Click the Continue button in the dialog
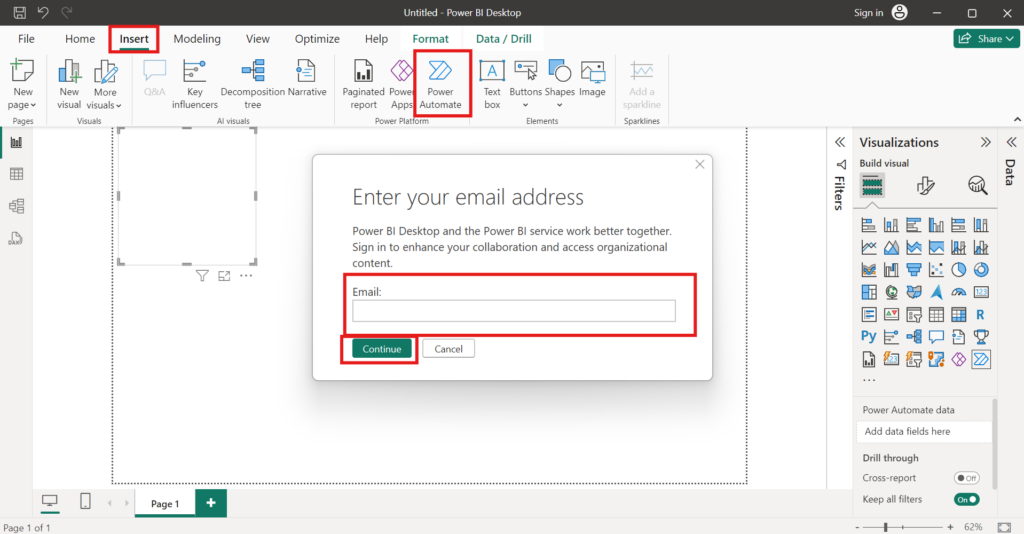1024x534 pixels. pos(381,349)
